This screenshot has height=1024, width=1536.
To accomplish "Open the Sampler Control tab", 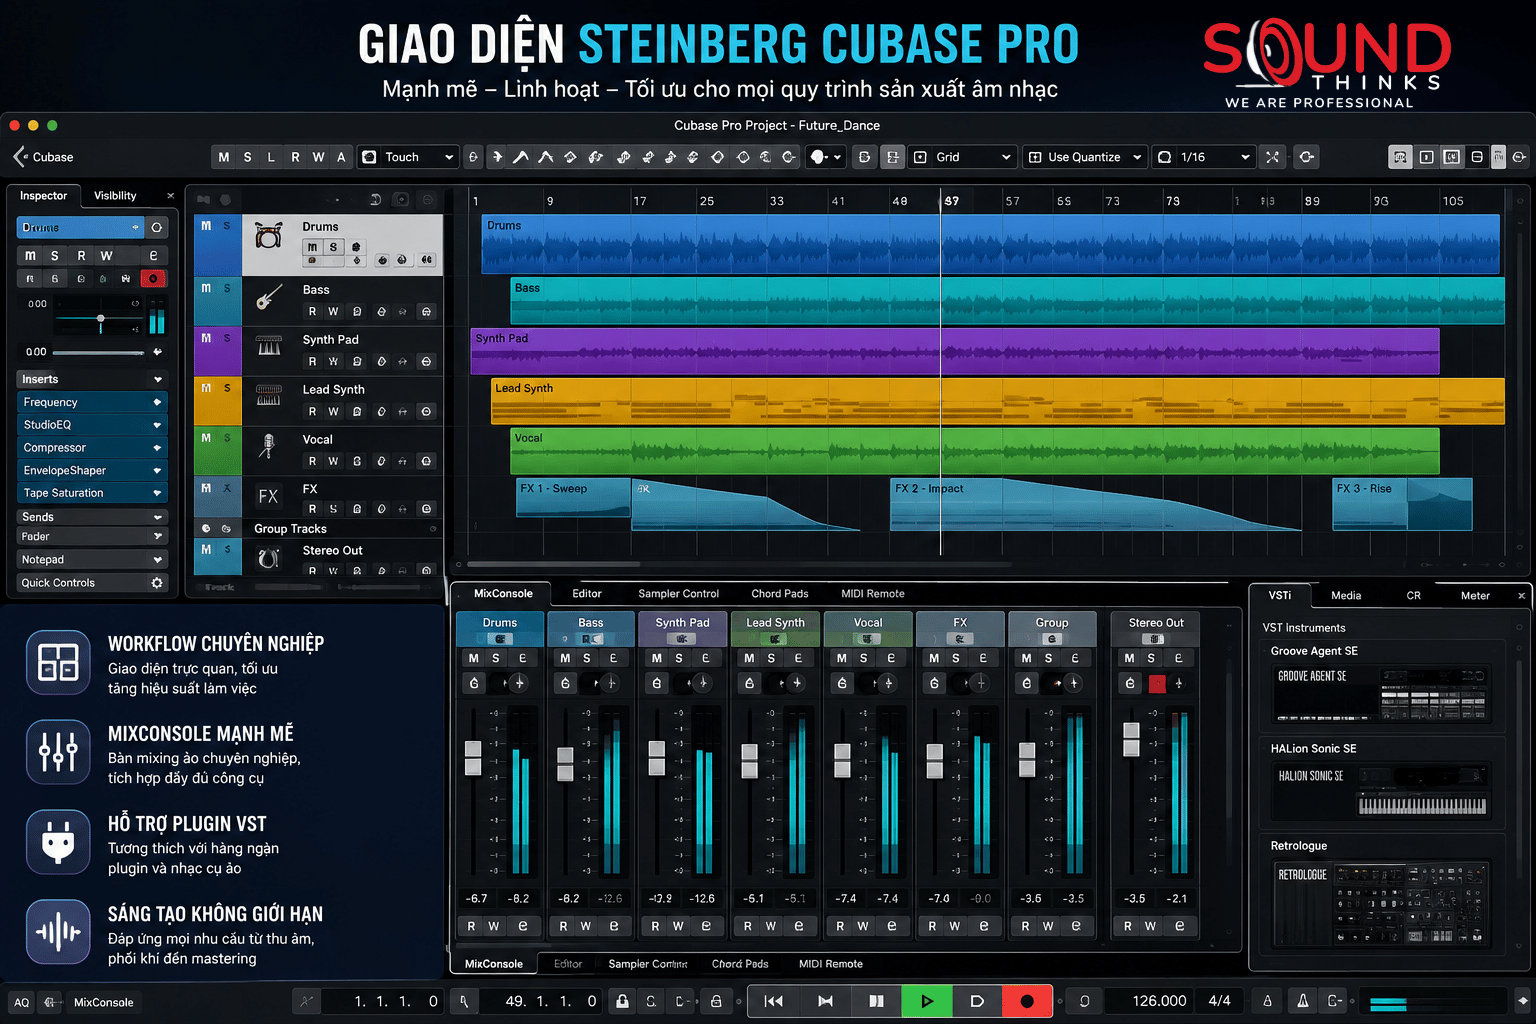I will (679, 594).
